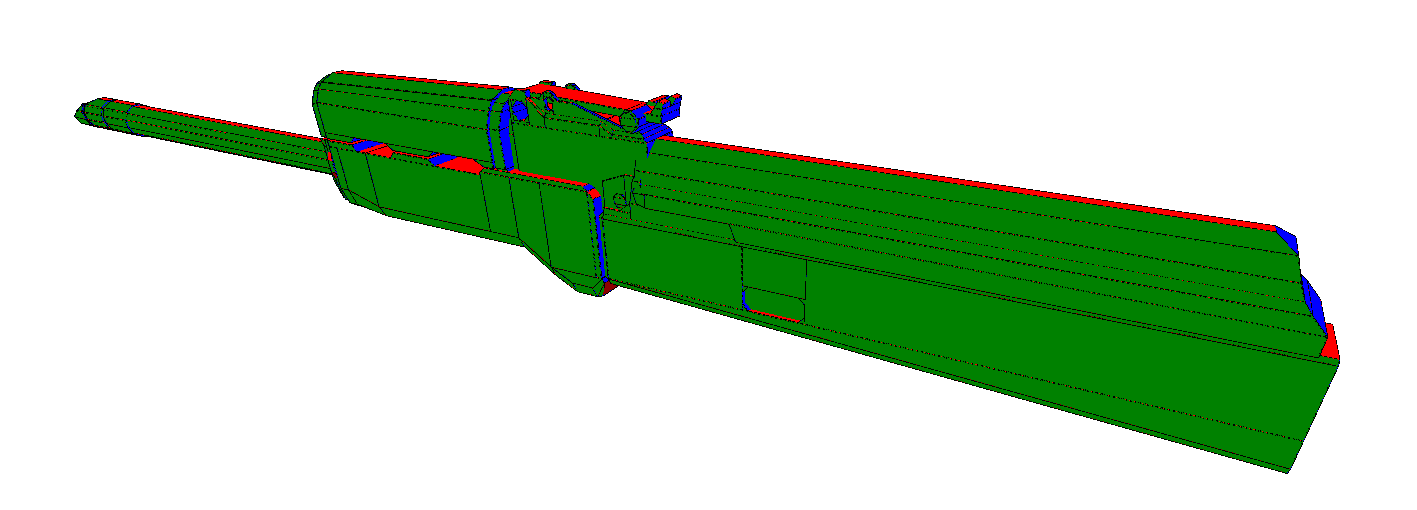Click the blue chamfer at the rear top corner
1417x510 pixels.
click(1286, 239)
